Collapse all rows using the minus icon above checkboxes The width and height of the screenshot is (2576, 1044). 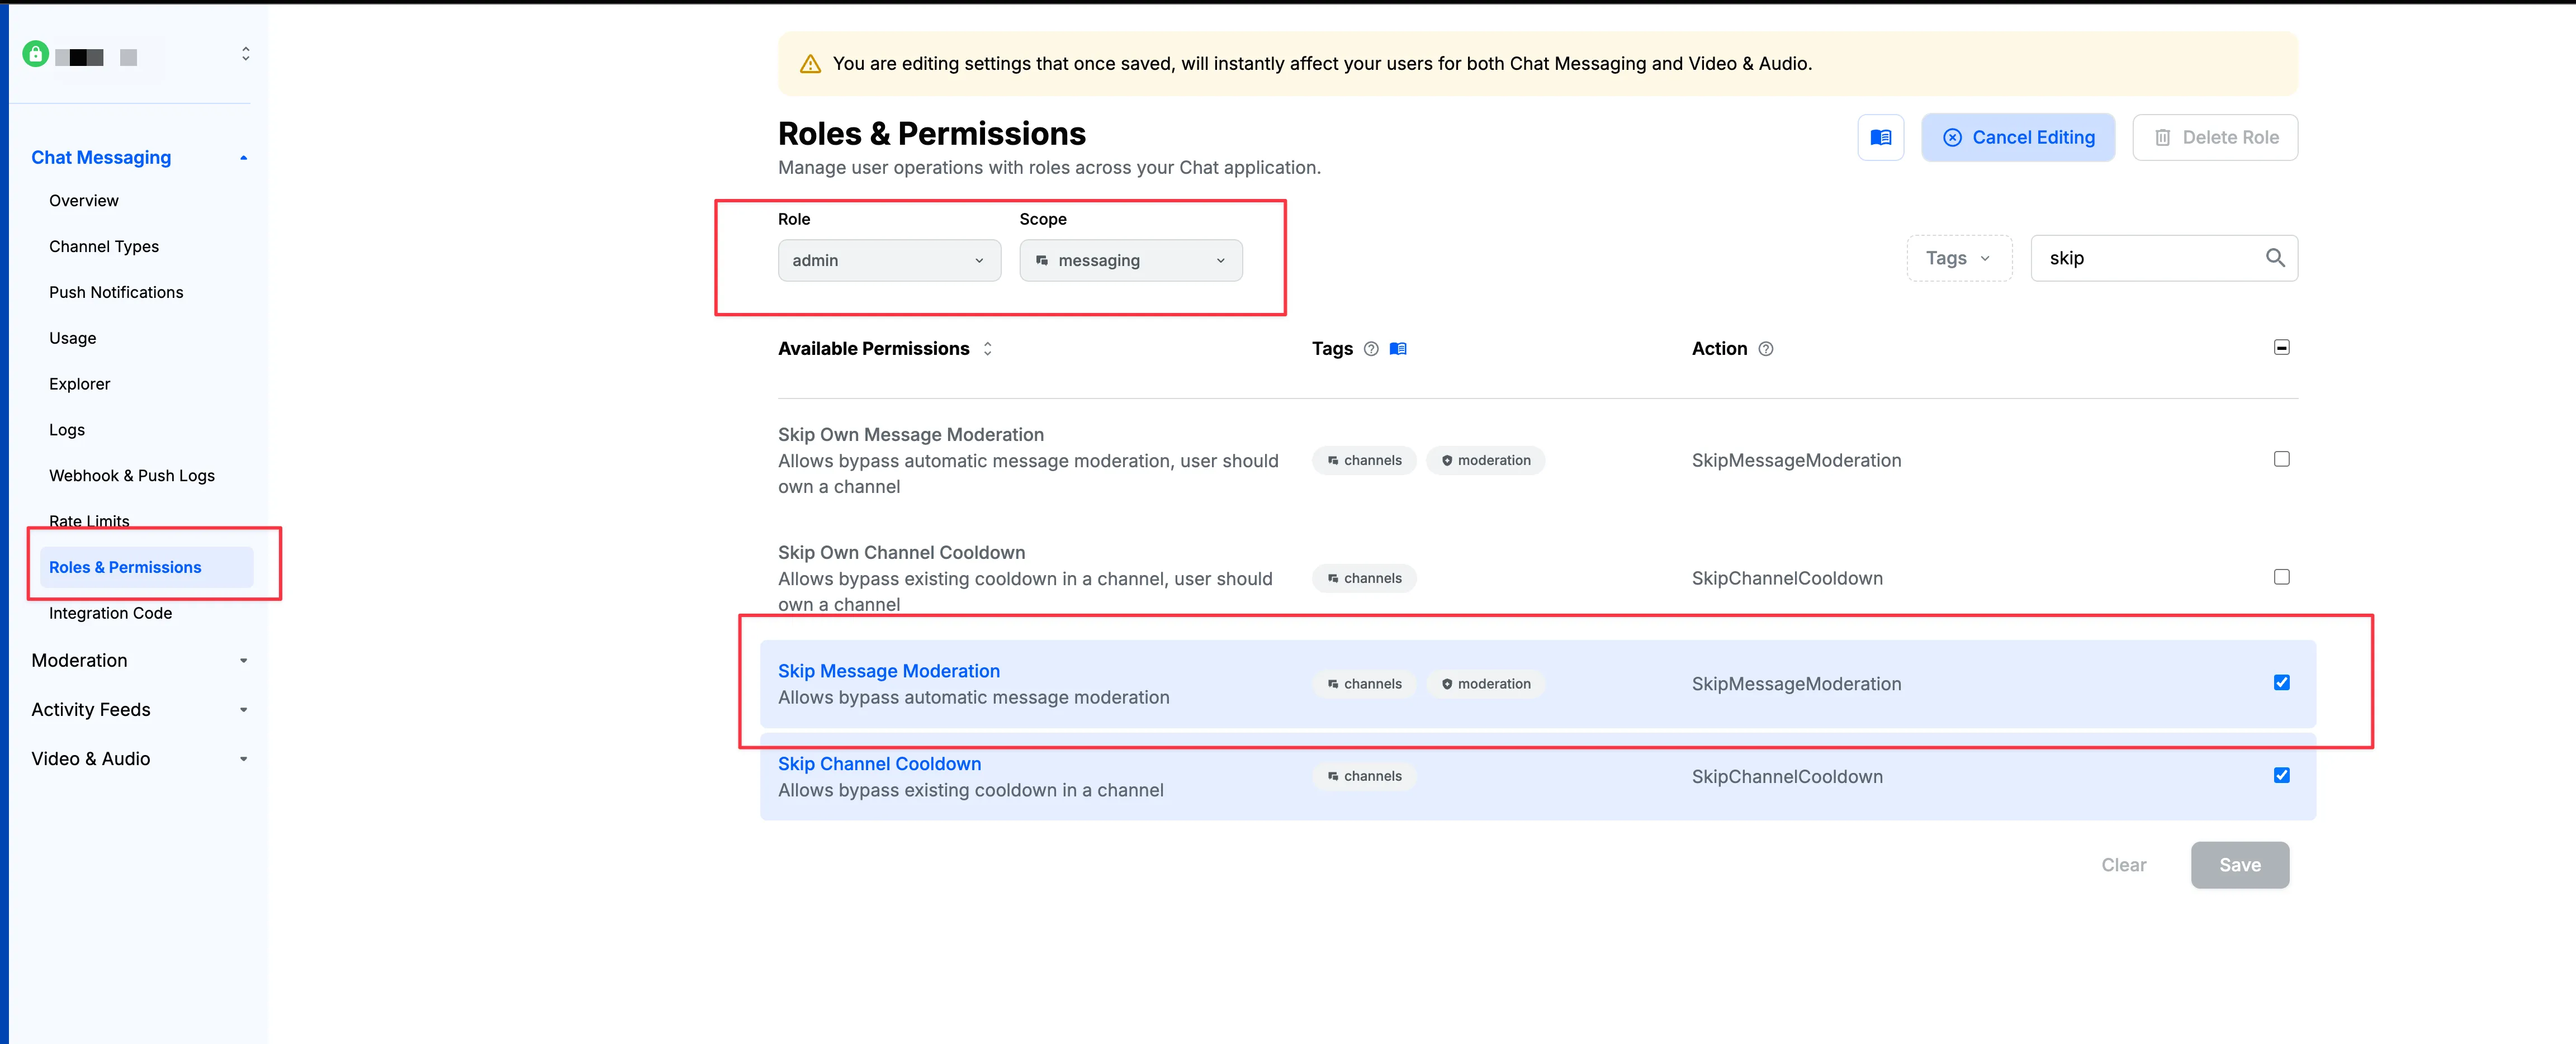pyautogui.click(x=2281, y=347)
